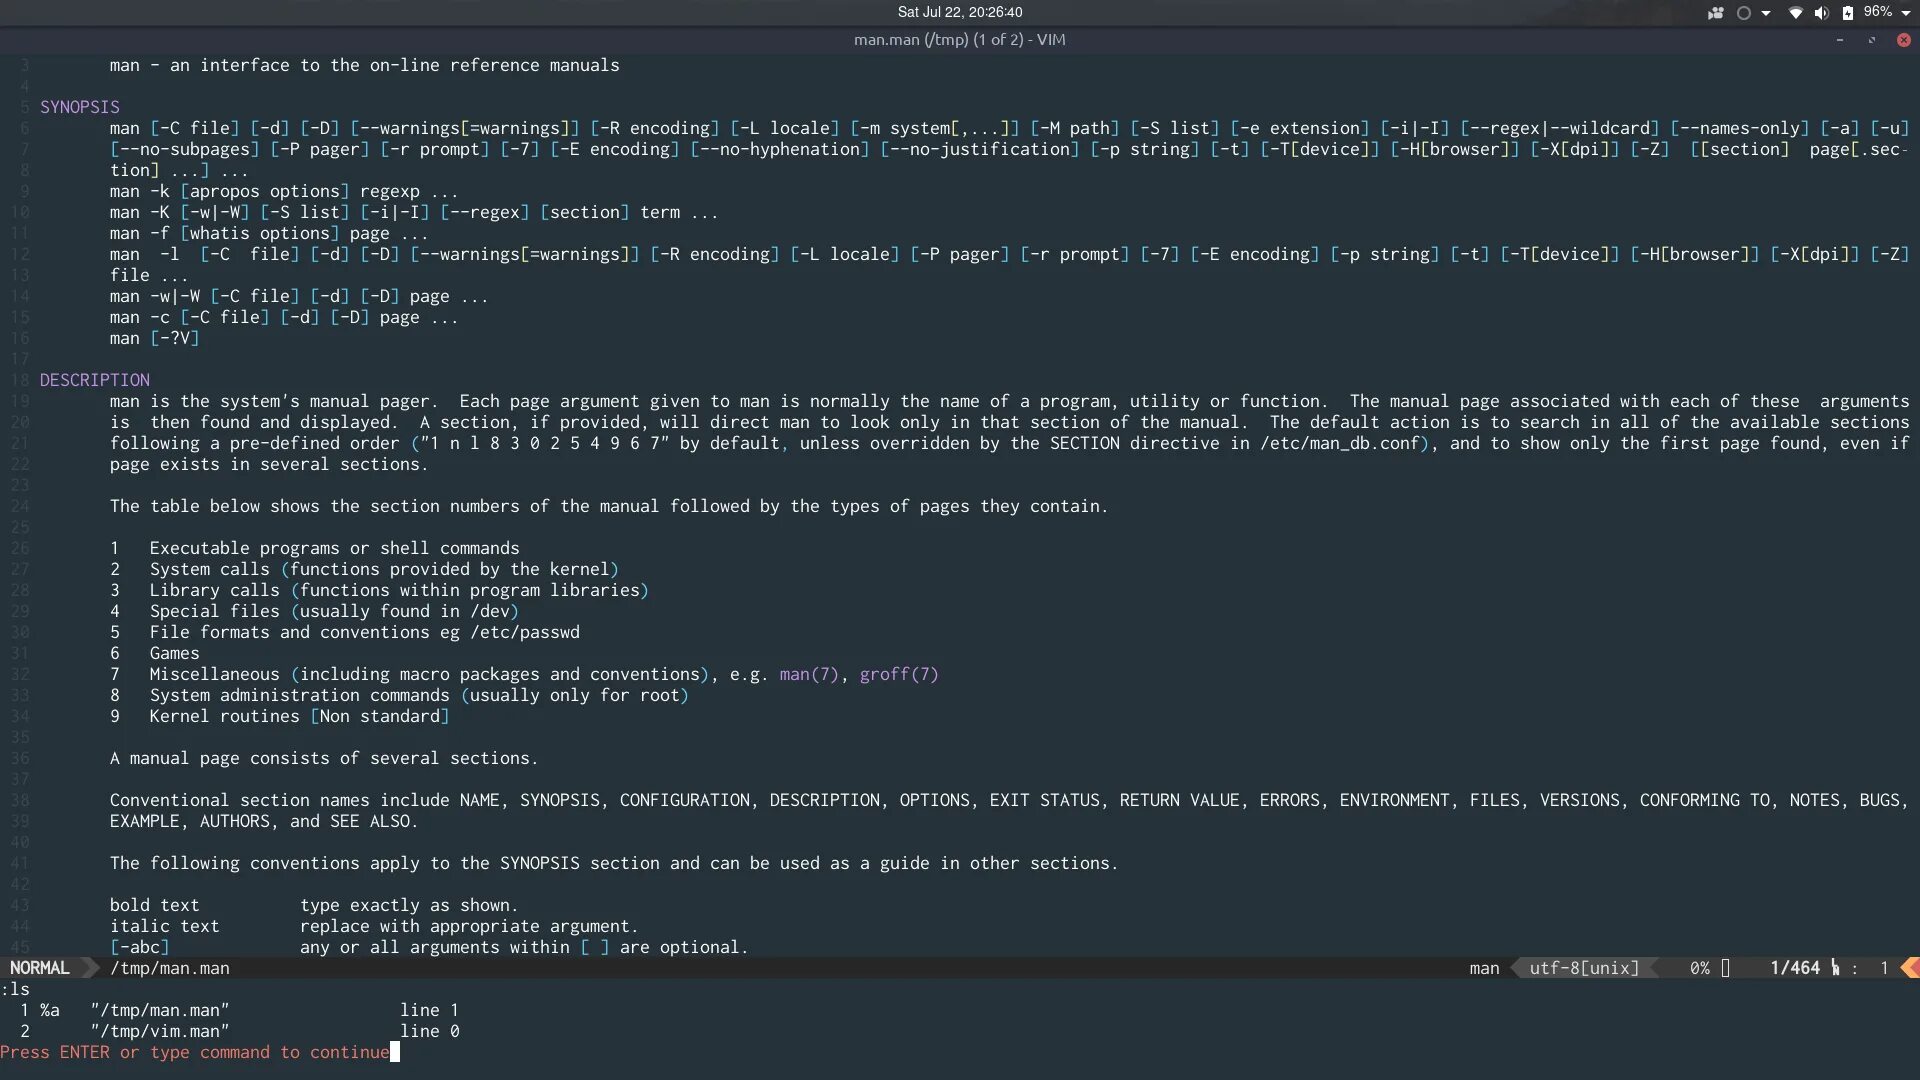Screen dimensions: 1920x1080
Task: Click the /tmp/man.man filename in statusline
Action: pyautogui.click(x=170, y=968)
